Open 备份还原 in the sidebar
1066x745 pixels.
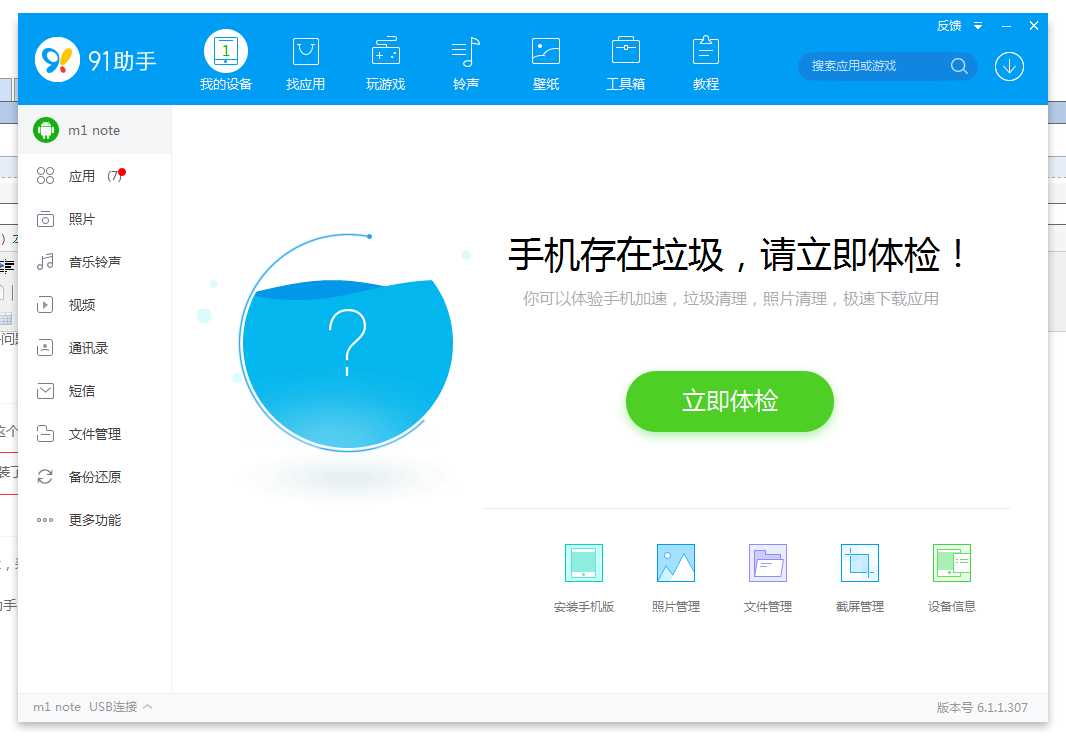[94, 477]
